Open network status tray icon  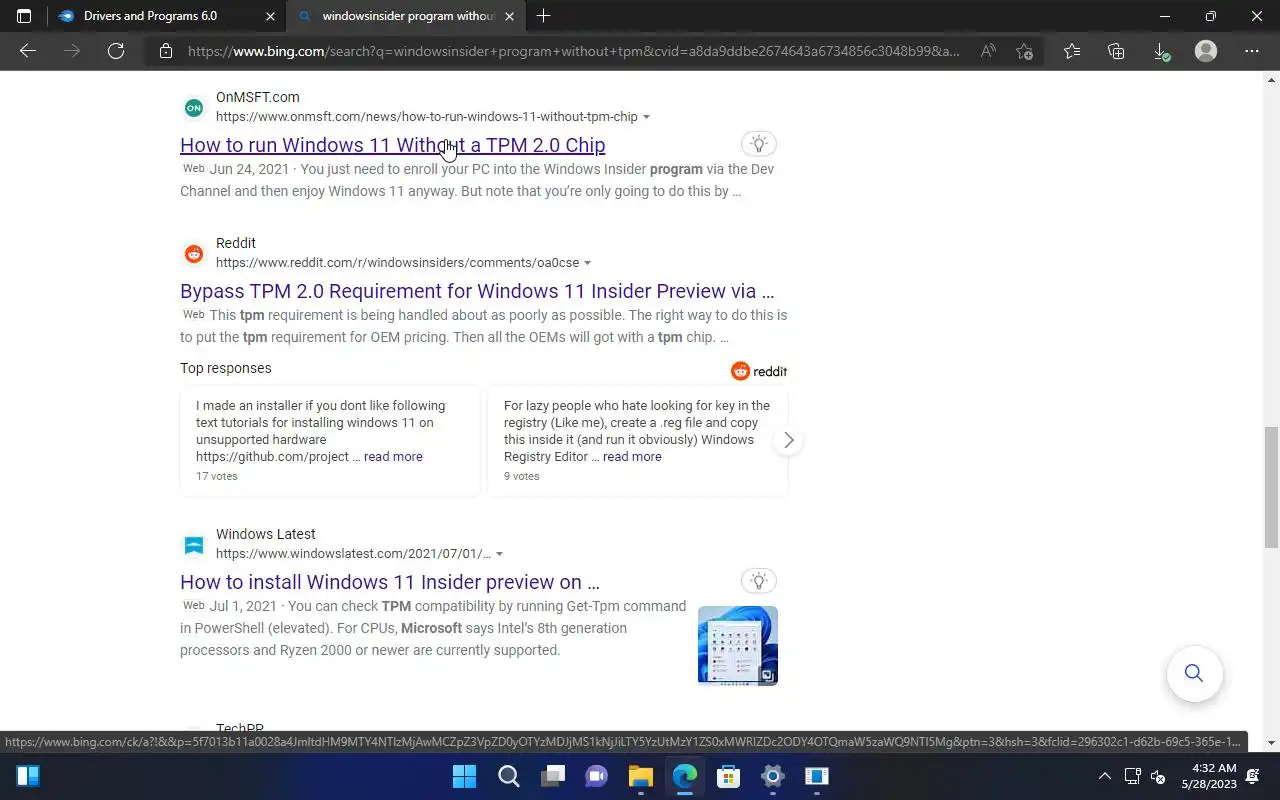(1132, 776)
